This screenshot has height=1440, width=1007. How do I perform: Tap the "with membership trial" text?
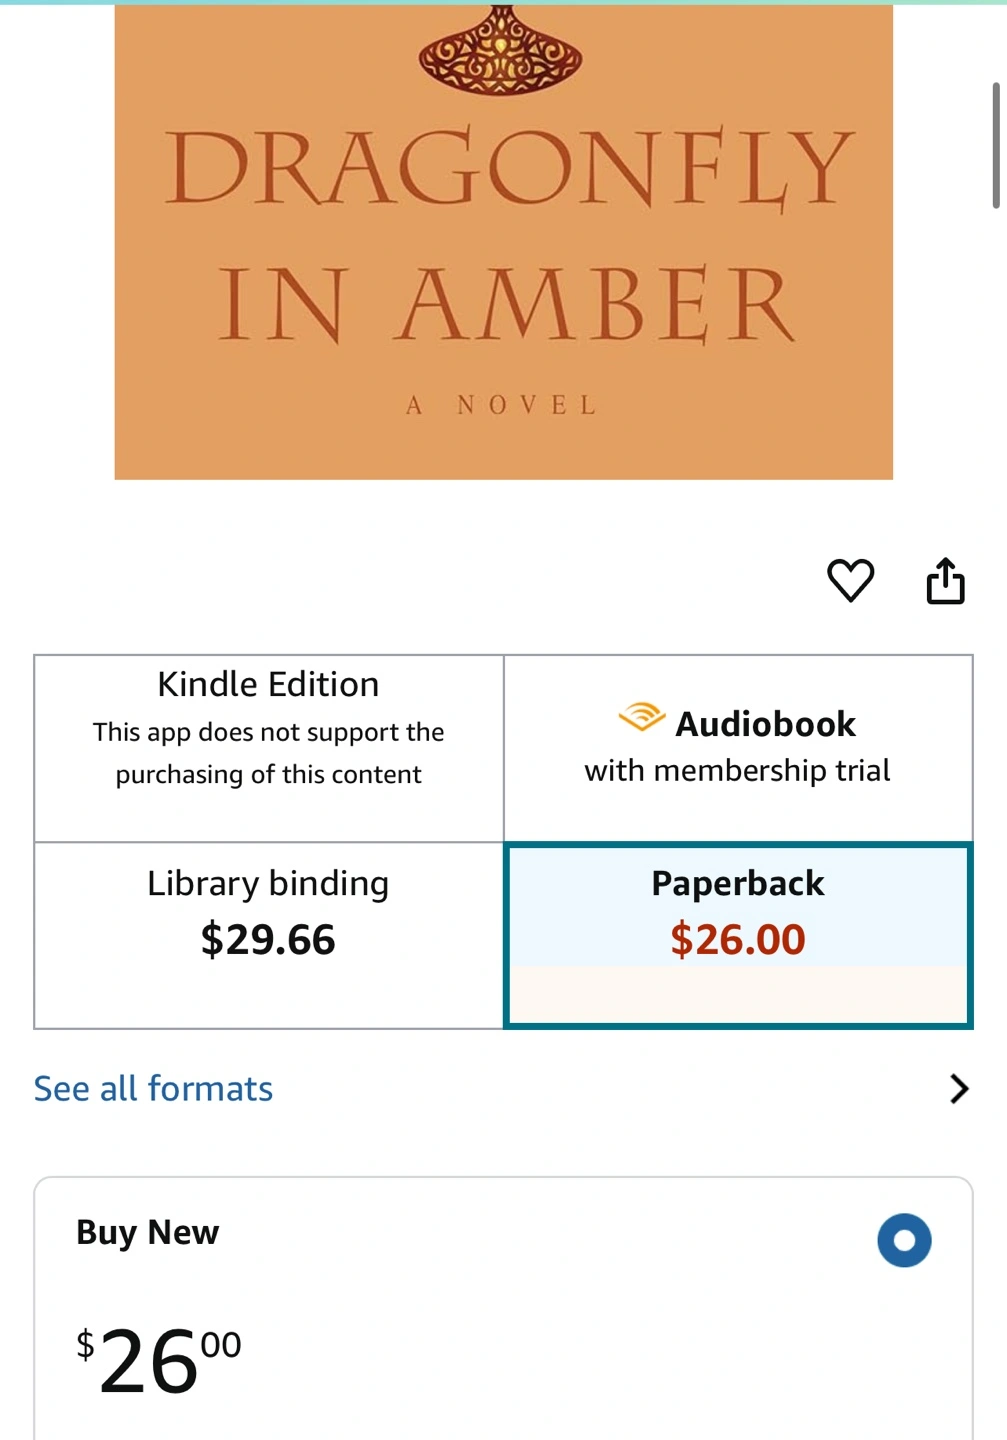click(x=737, y=770)
